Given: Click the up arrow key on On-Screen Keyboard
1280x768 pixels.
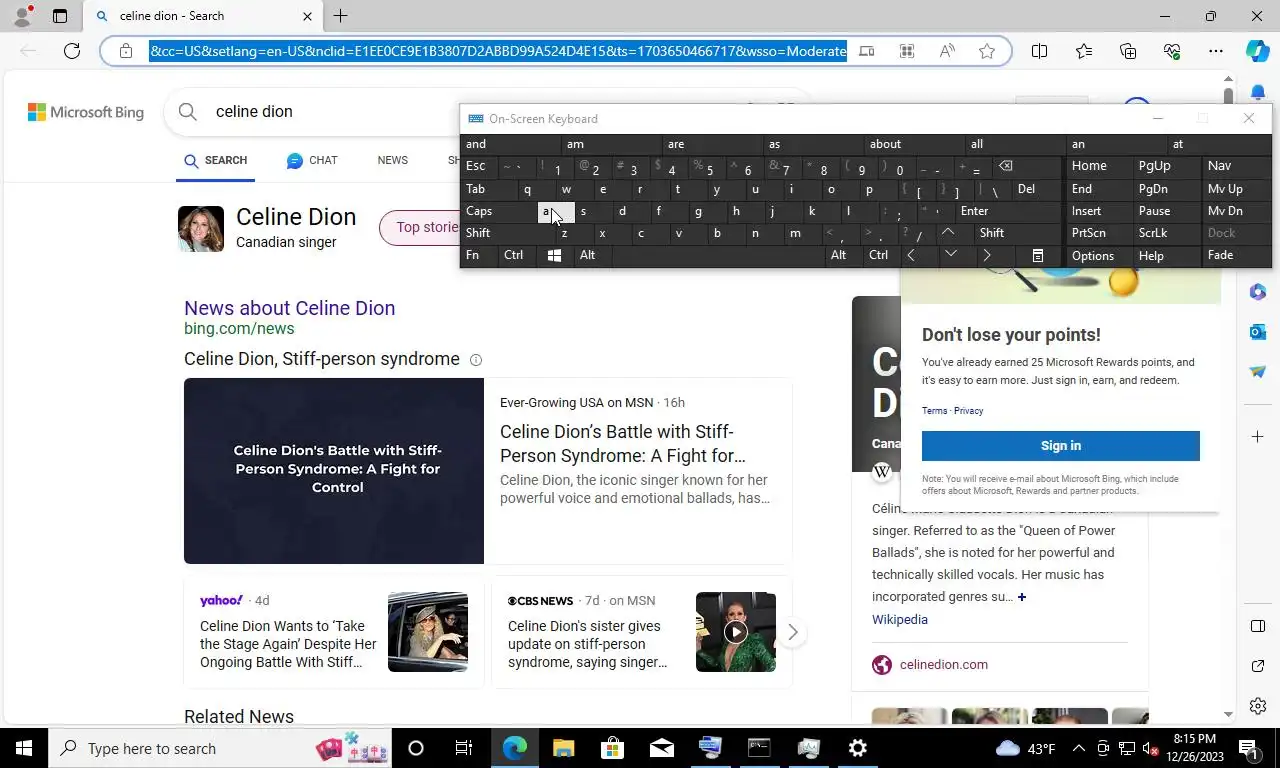Looking at the screenshot, I should (x=948, y=233).
